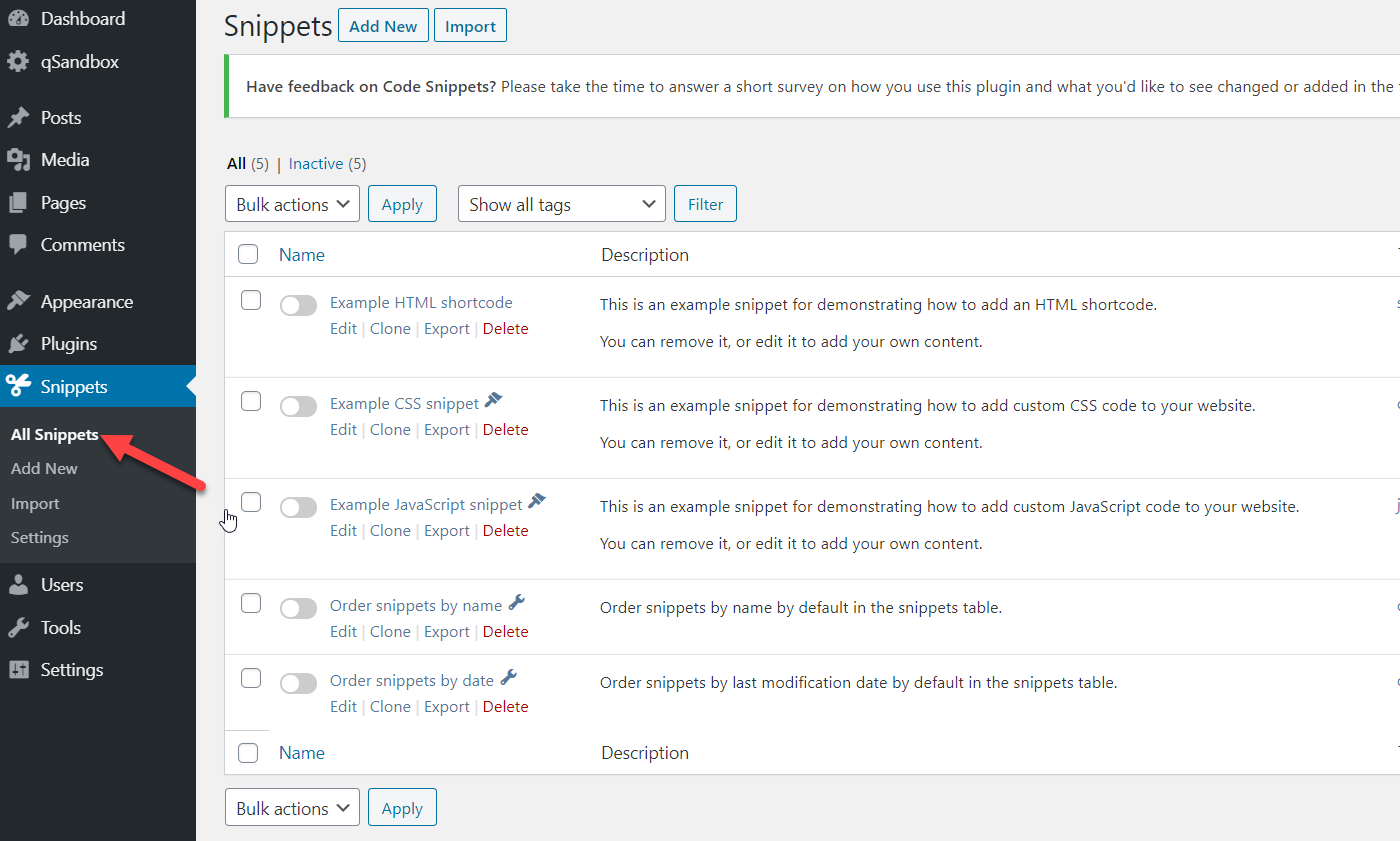Viewport: 1400px width, 841px height.
Task: Sort by the Name column header
Action: click(x=302, y=255)
